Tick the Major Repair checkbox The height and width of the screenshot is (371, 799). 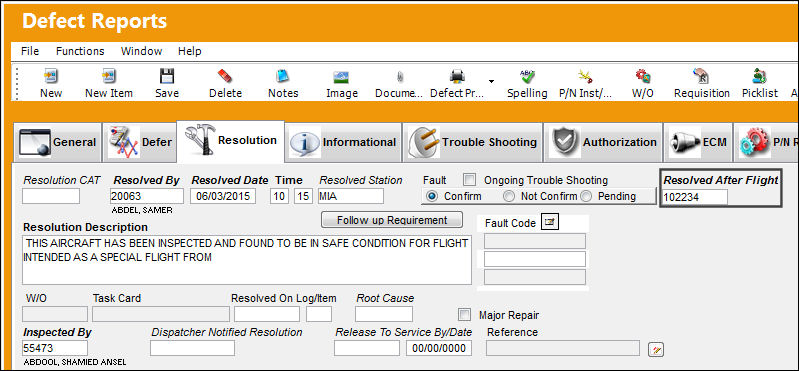coord(464,314)
